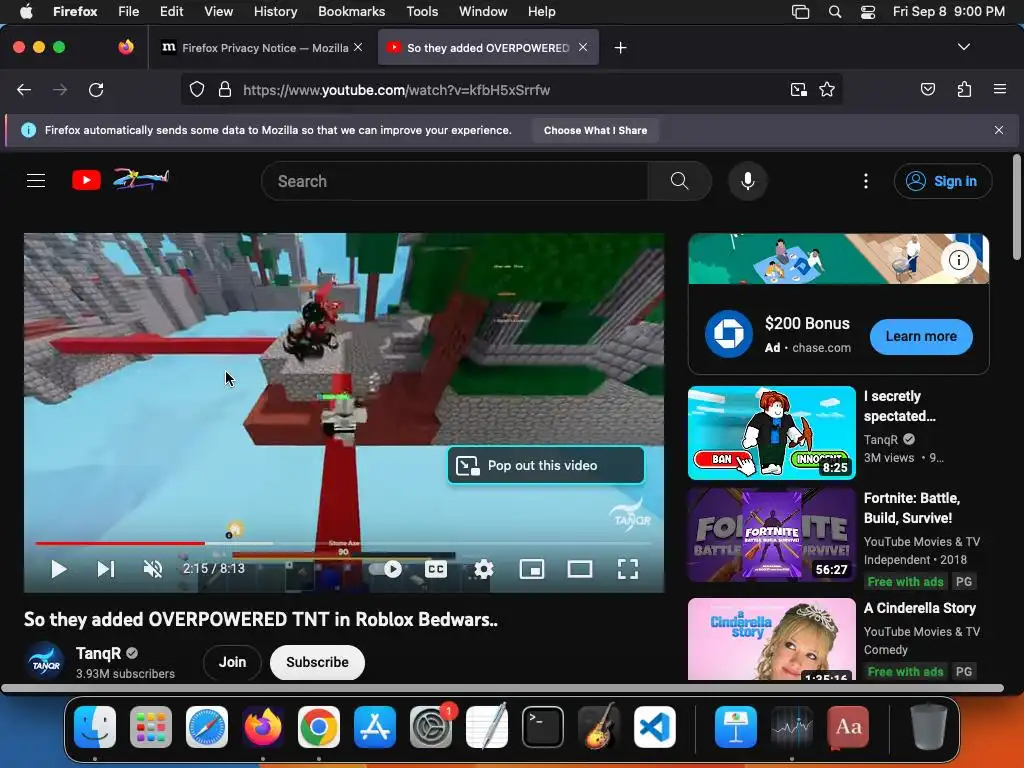Open 'I secretly spectated' video thumbnail
1024x768 pixels.
pyautogui.click(x=772, y=433)
